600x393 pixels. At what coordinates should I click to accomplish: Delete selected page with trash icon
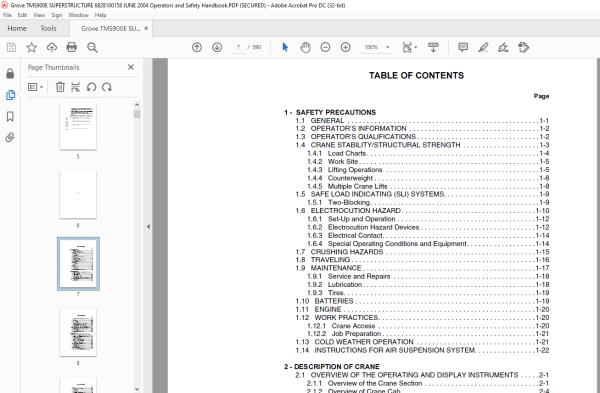60,87
